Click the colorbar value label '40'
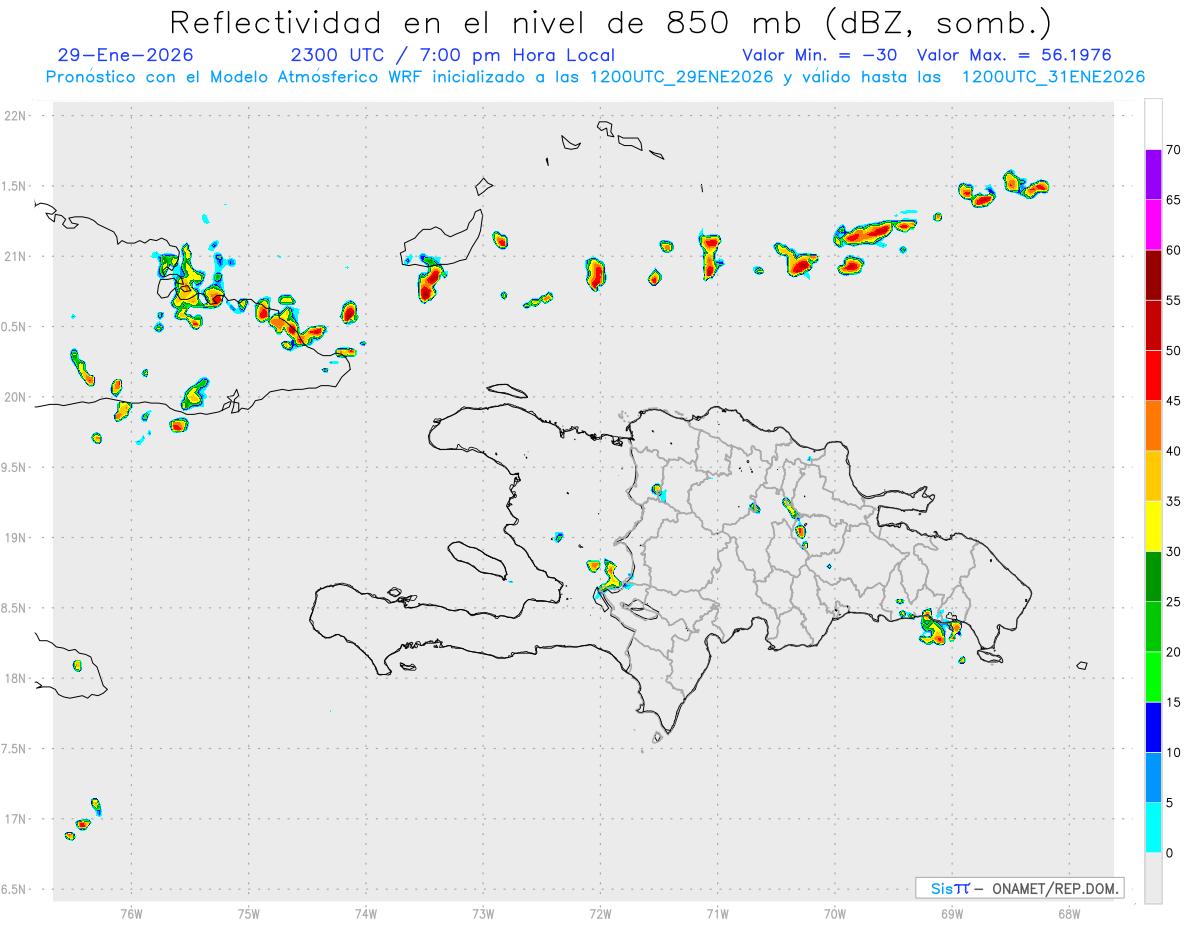This screenshot has height=927, width=1200. click(x=1172, y=451)
